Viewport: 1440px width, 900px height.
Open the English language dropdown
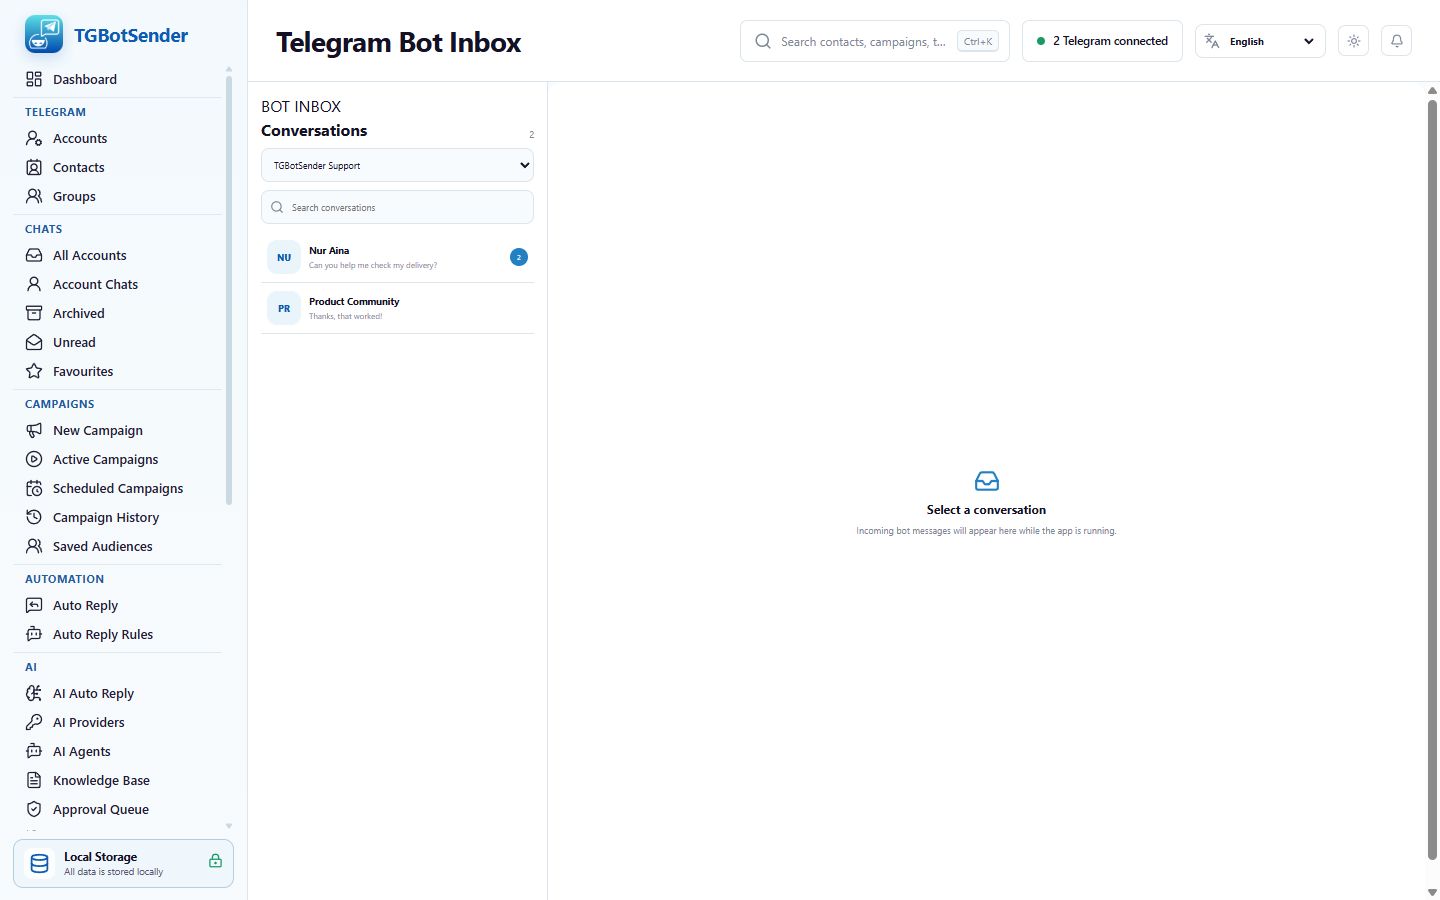click(x=1260, y=41)
